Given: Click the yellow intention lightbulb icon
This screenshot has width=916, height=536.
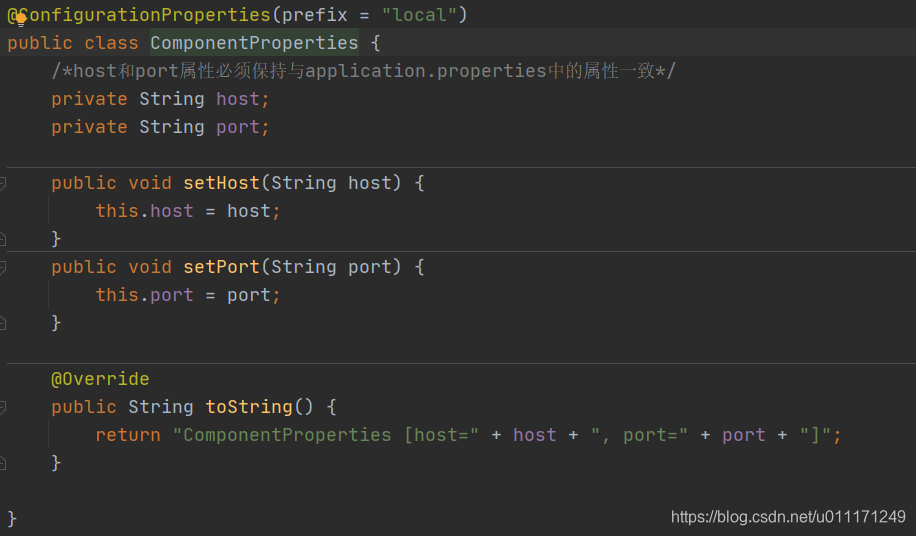Looking at the screenshot, I should [21, 20].
